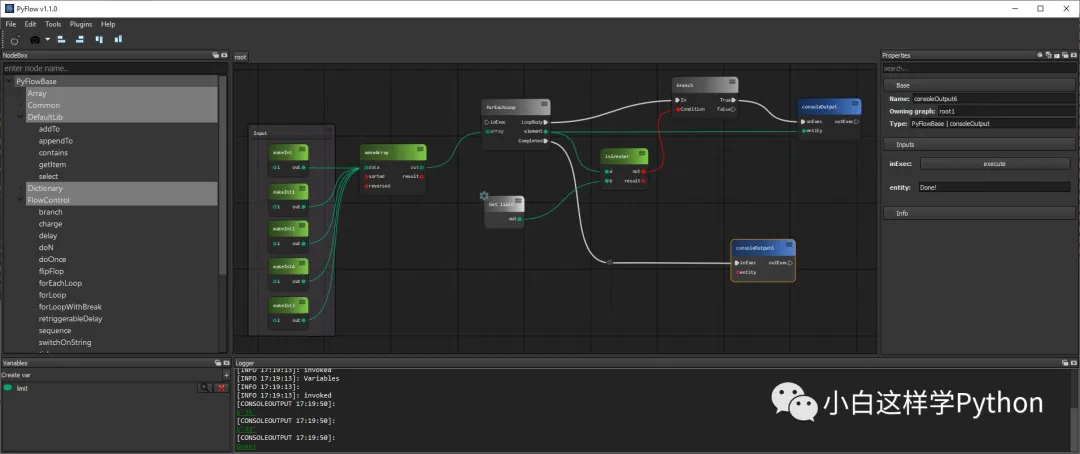
Task: Click the second icon in Properties panel header
Action: coord(1048,55)
